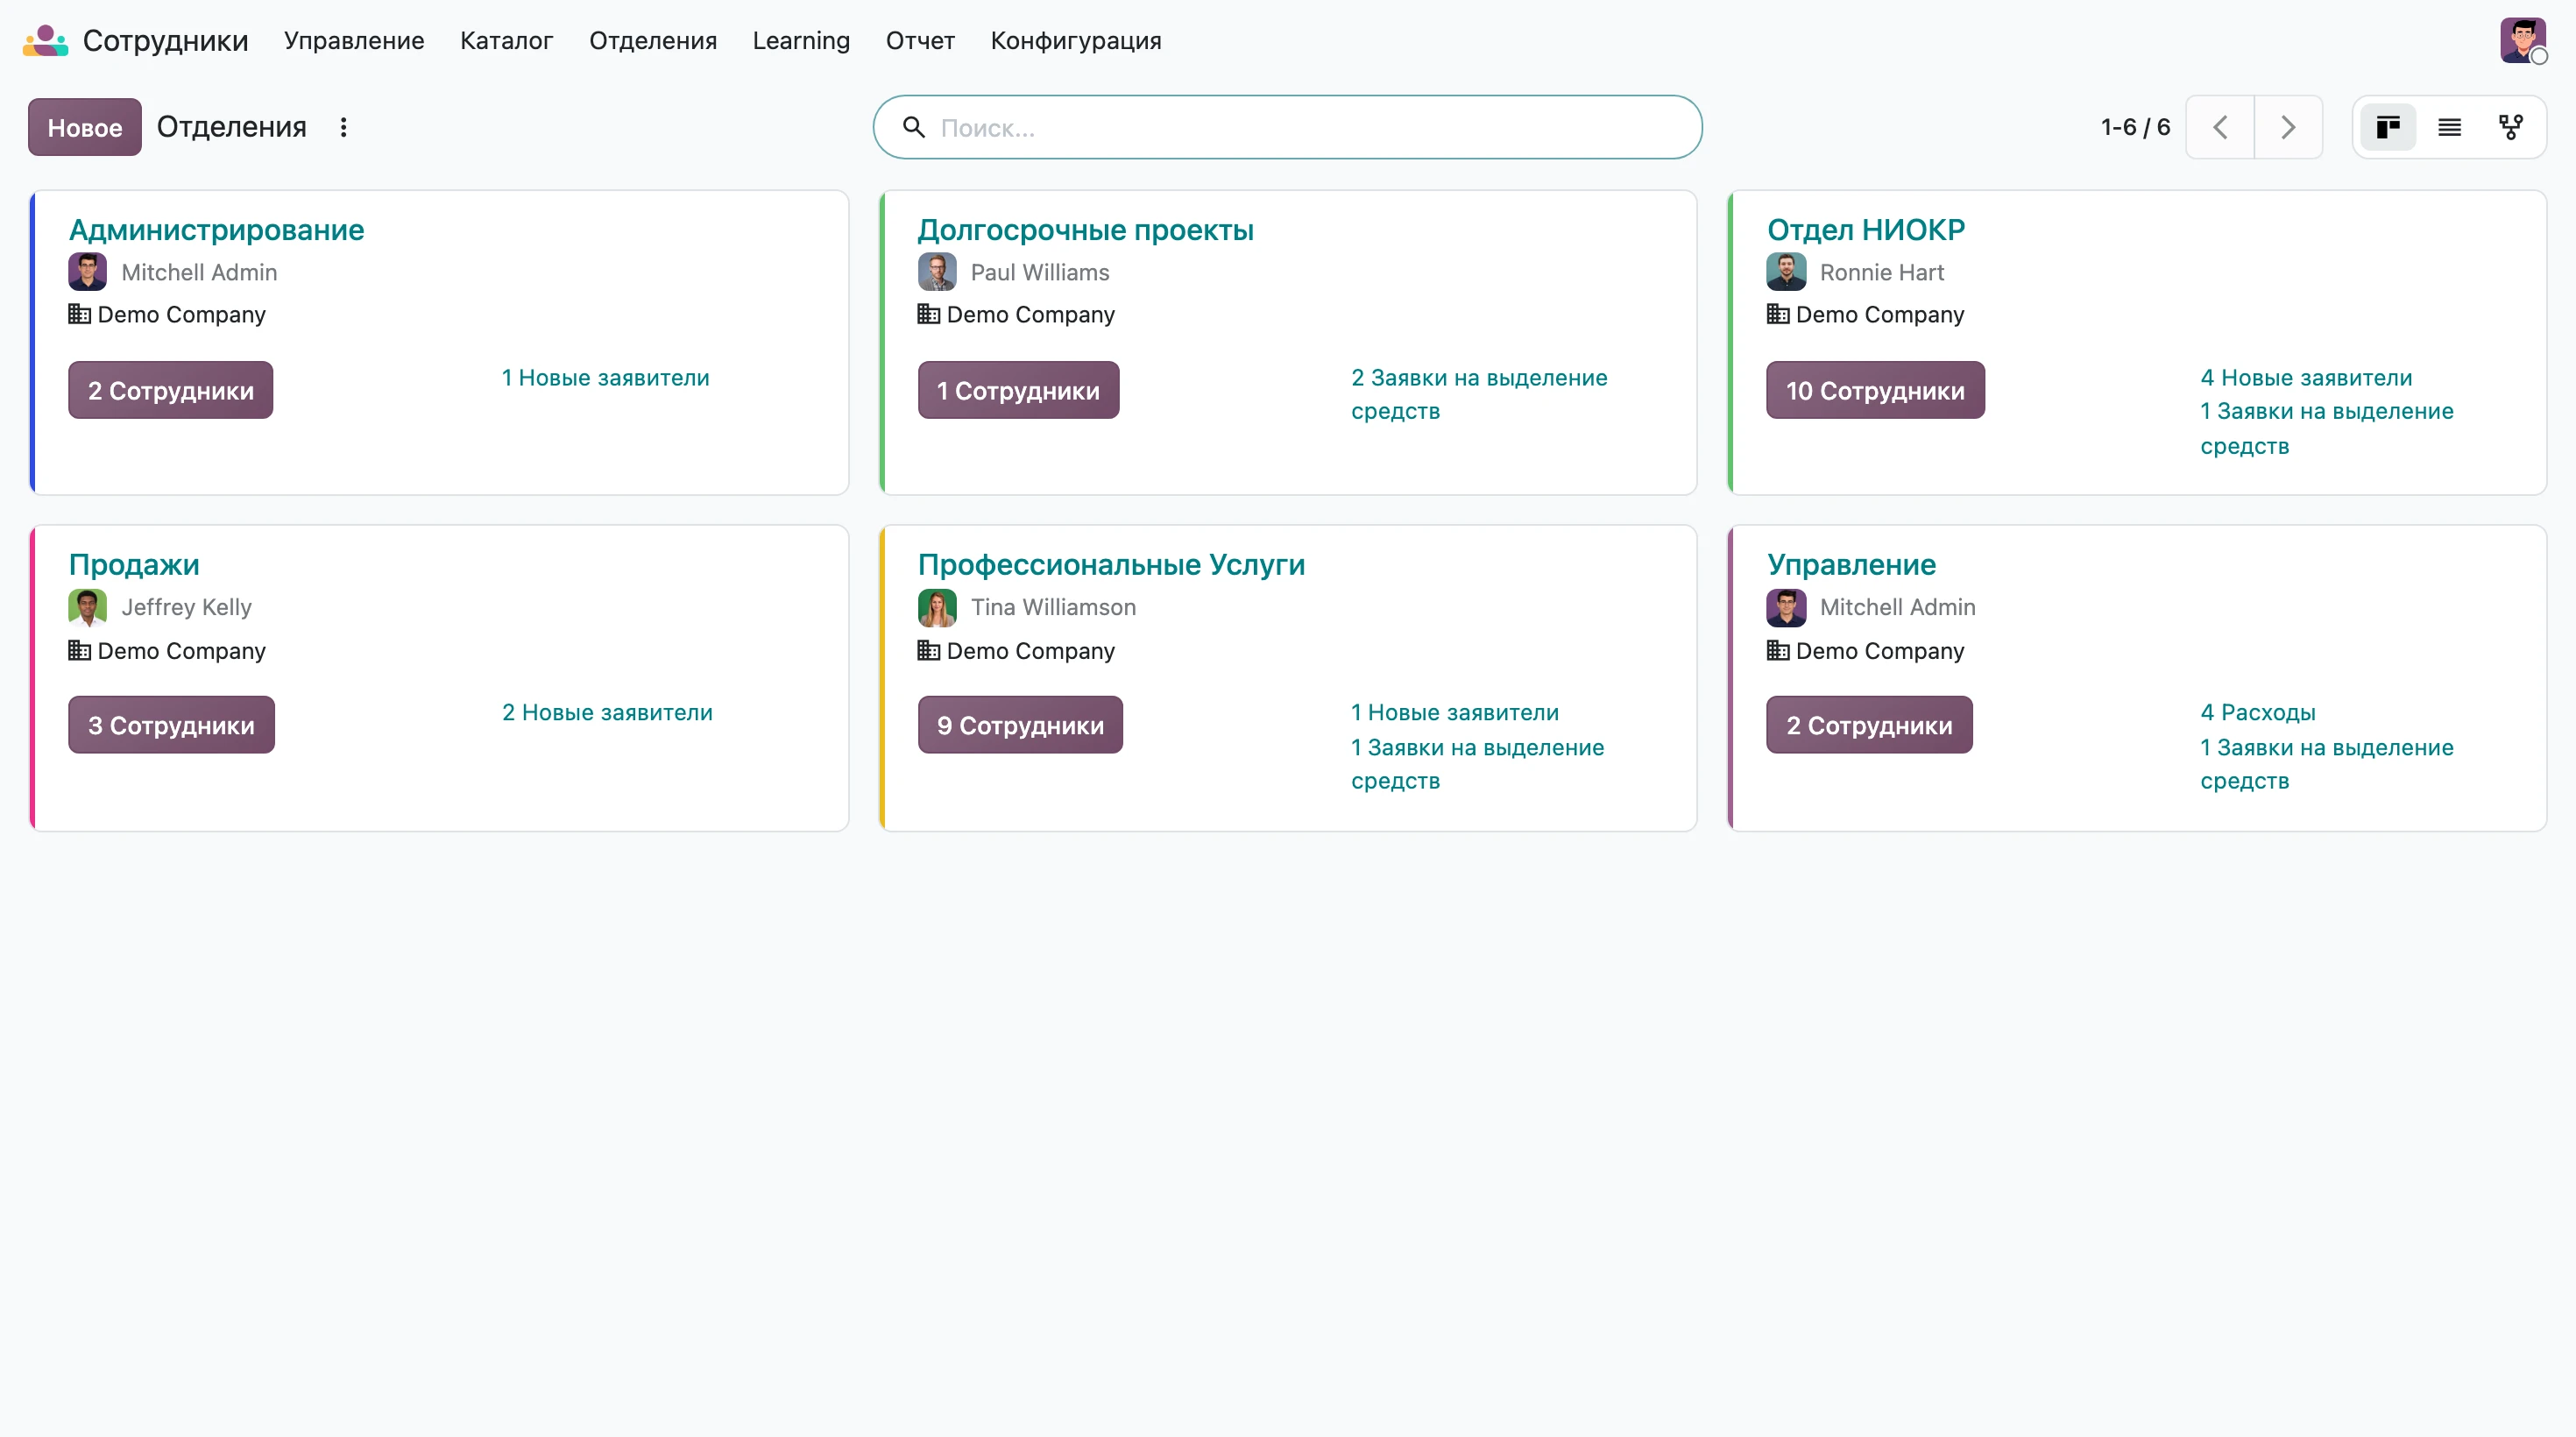Open 2 Заявки на выделение средств link
The image size is (2576, 1437).
[1479, 395]
